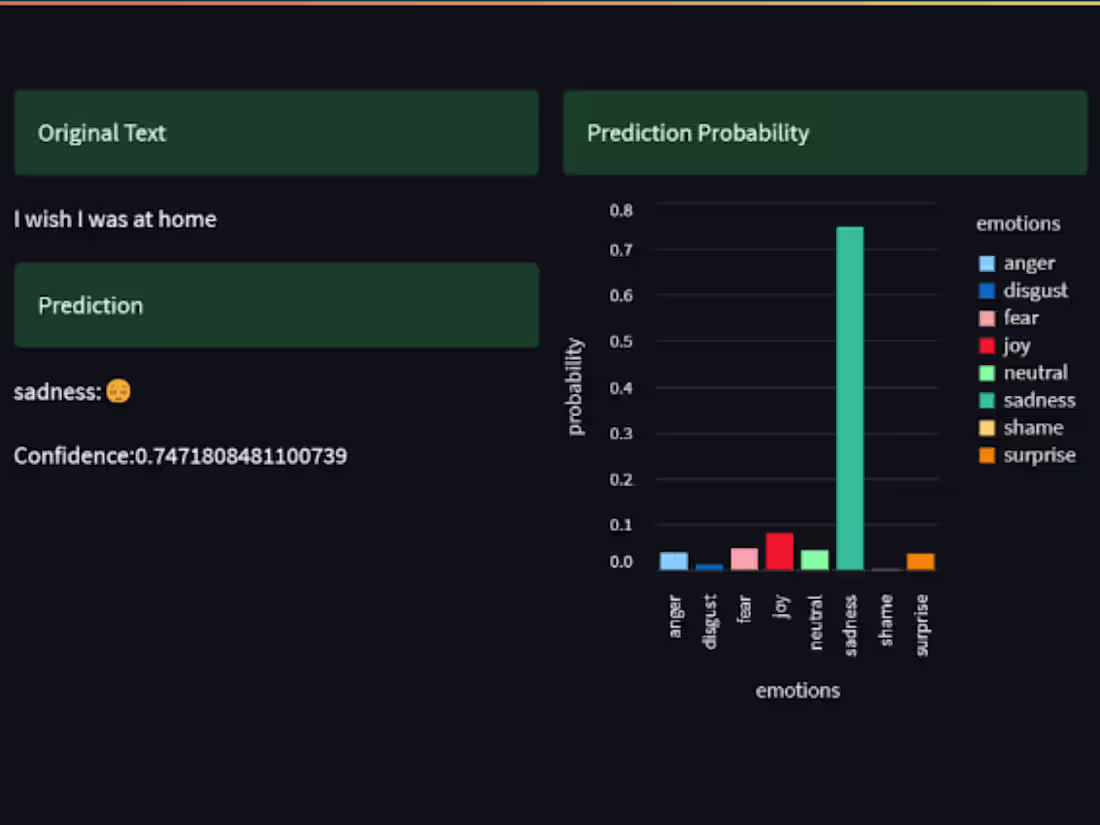Screen dimensions: 1100x825
Task: Expand the Prediction Probability section header
Action: pos(824,132)
